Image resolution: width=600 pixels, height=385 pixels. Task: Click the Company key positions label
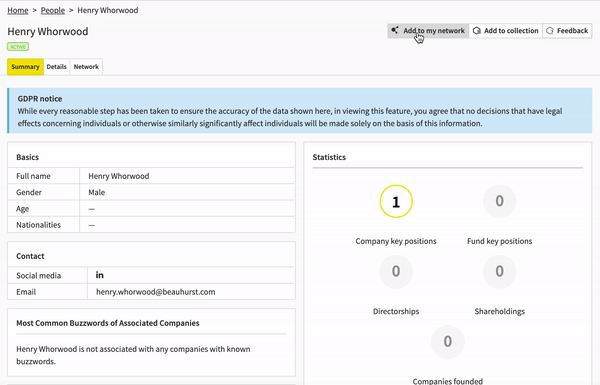pyautogui.click(x=396, y=241)
